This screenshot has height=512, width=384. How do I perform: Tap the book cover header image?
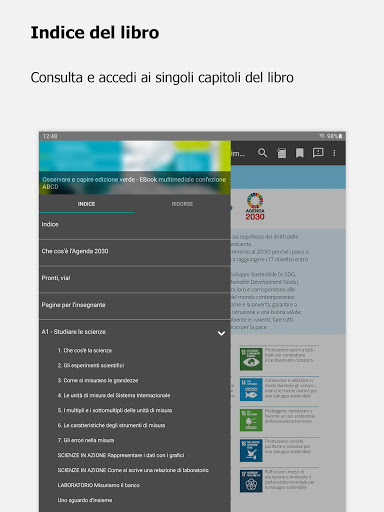tap(135, 168)
